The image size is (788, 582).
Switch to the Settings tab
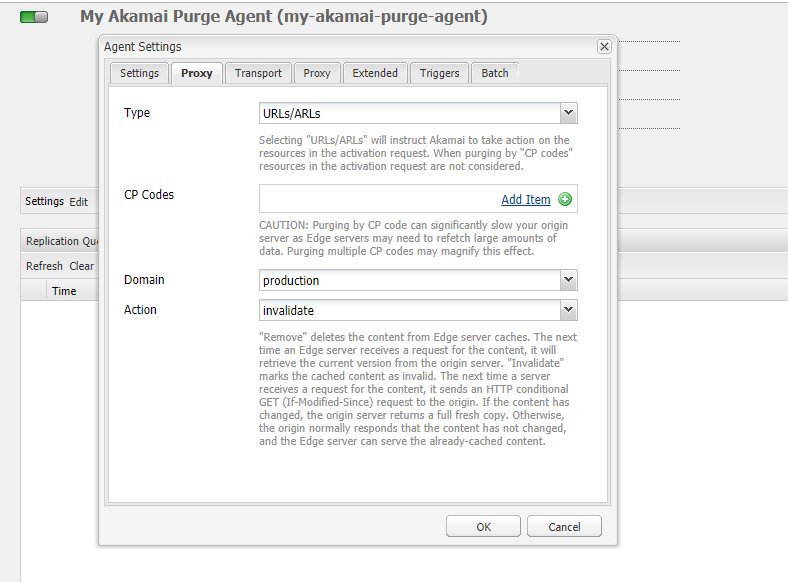click(x=139, y=73)
